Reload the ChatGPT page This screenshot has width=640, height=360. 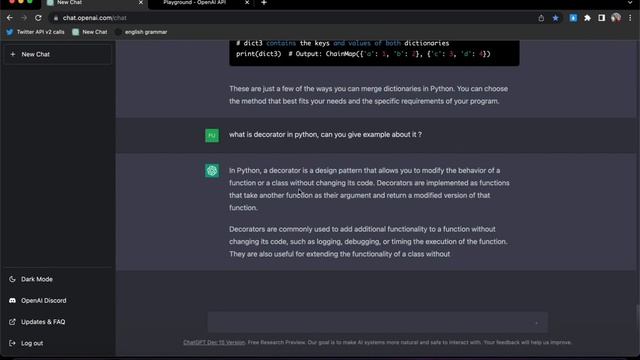coord(38,18)
